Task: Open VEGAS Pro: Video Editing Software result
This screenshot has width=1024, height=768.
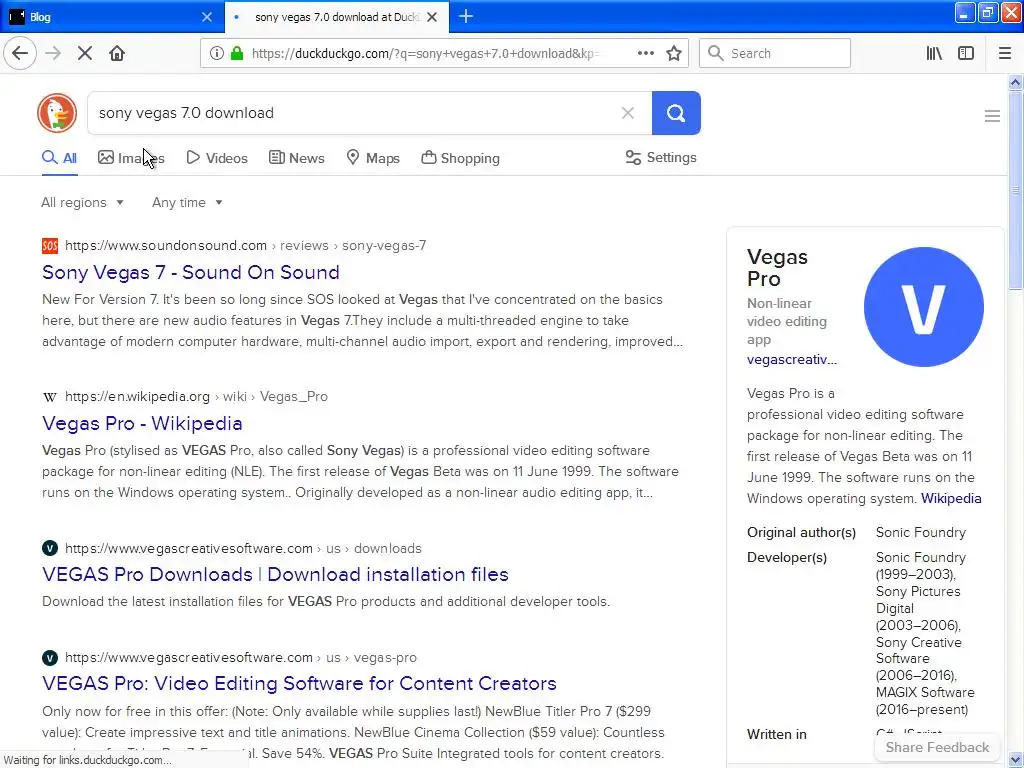Action: 299,683
